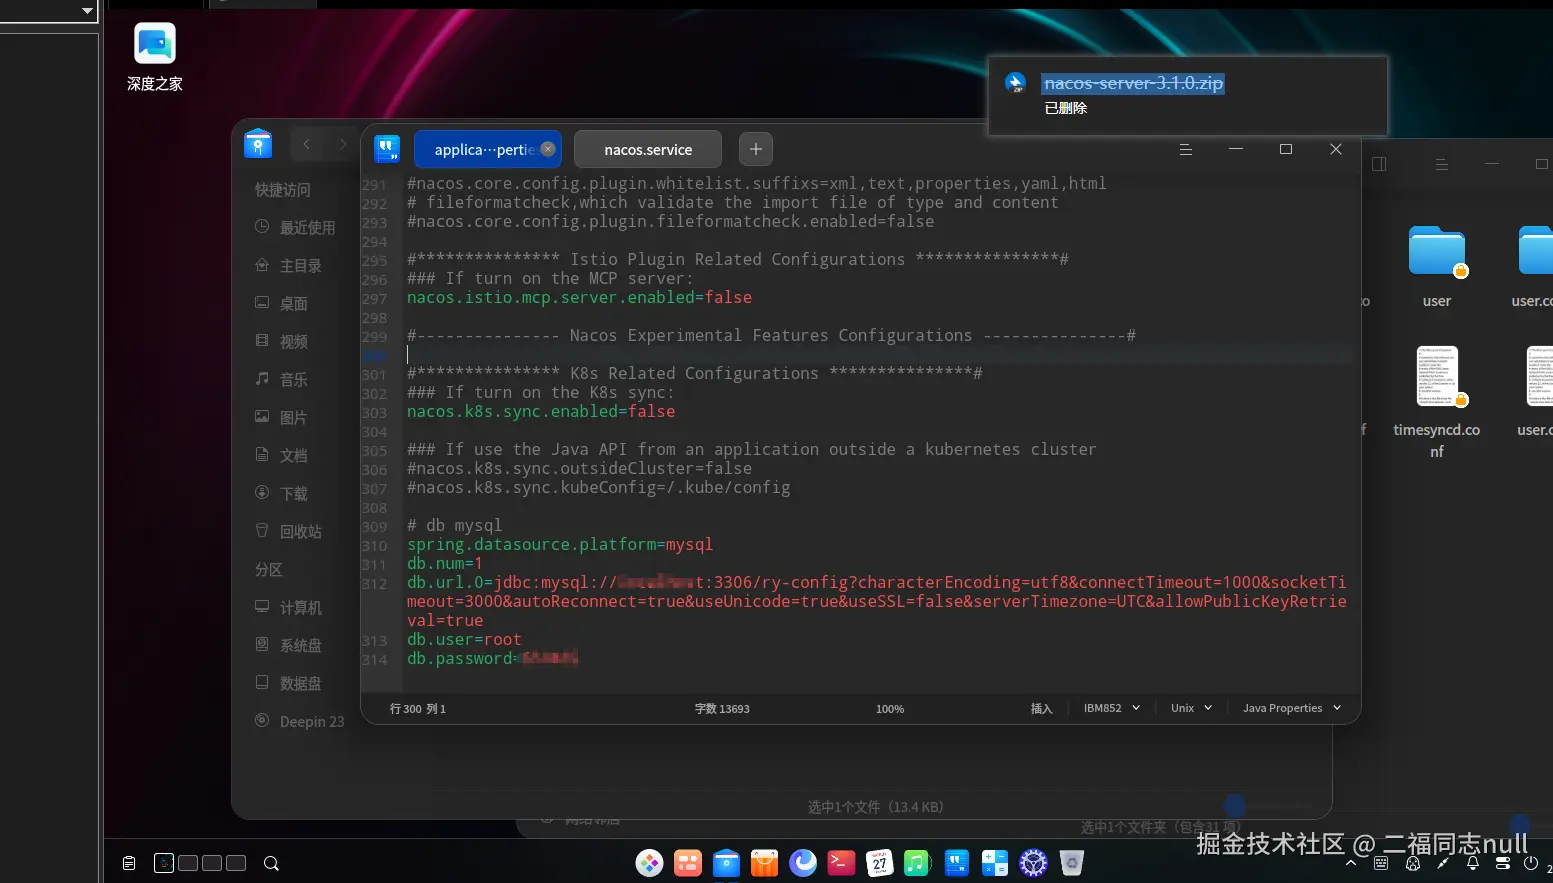Screen dimensions: 1553x883
Task: Open multitasking view in the dock
Action: coord(688,863)
